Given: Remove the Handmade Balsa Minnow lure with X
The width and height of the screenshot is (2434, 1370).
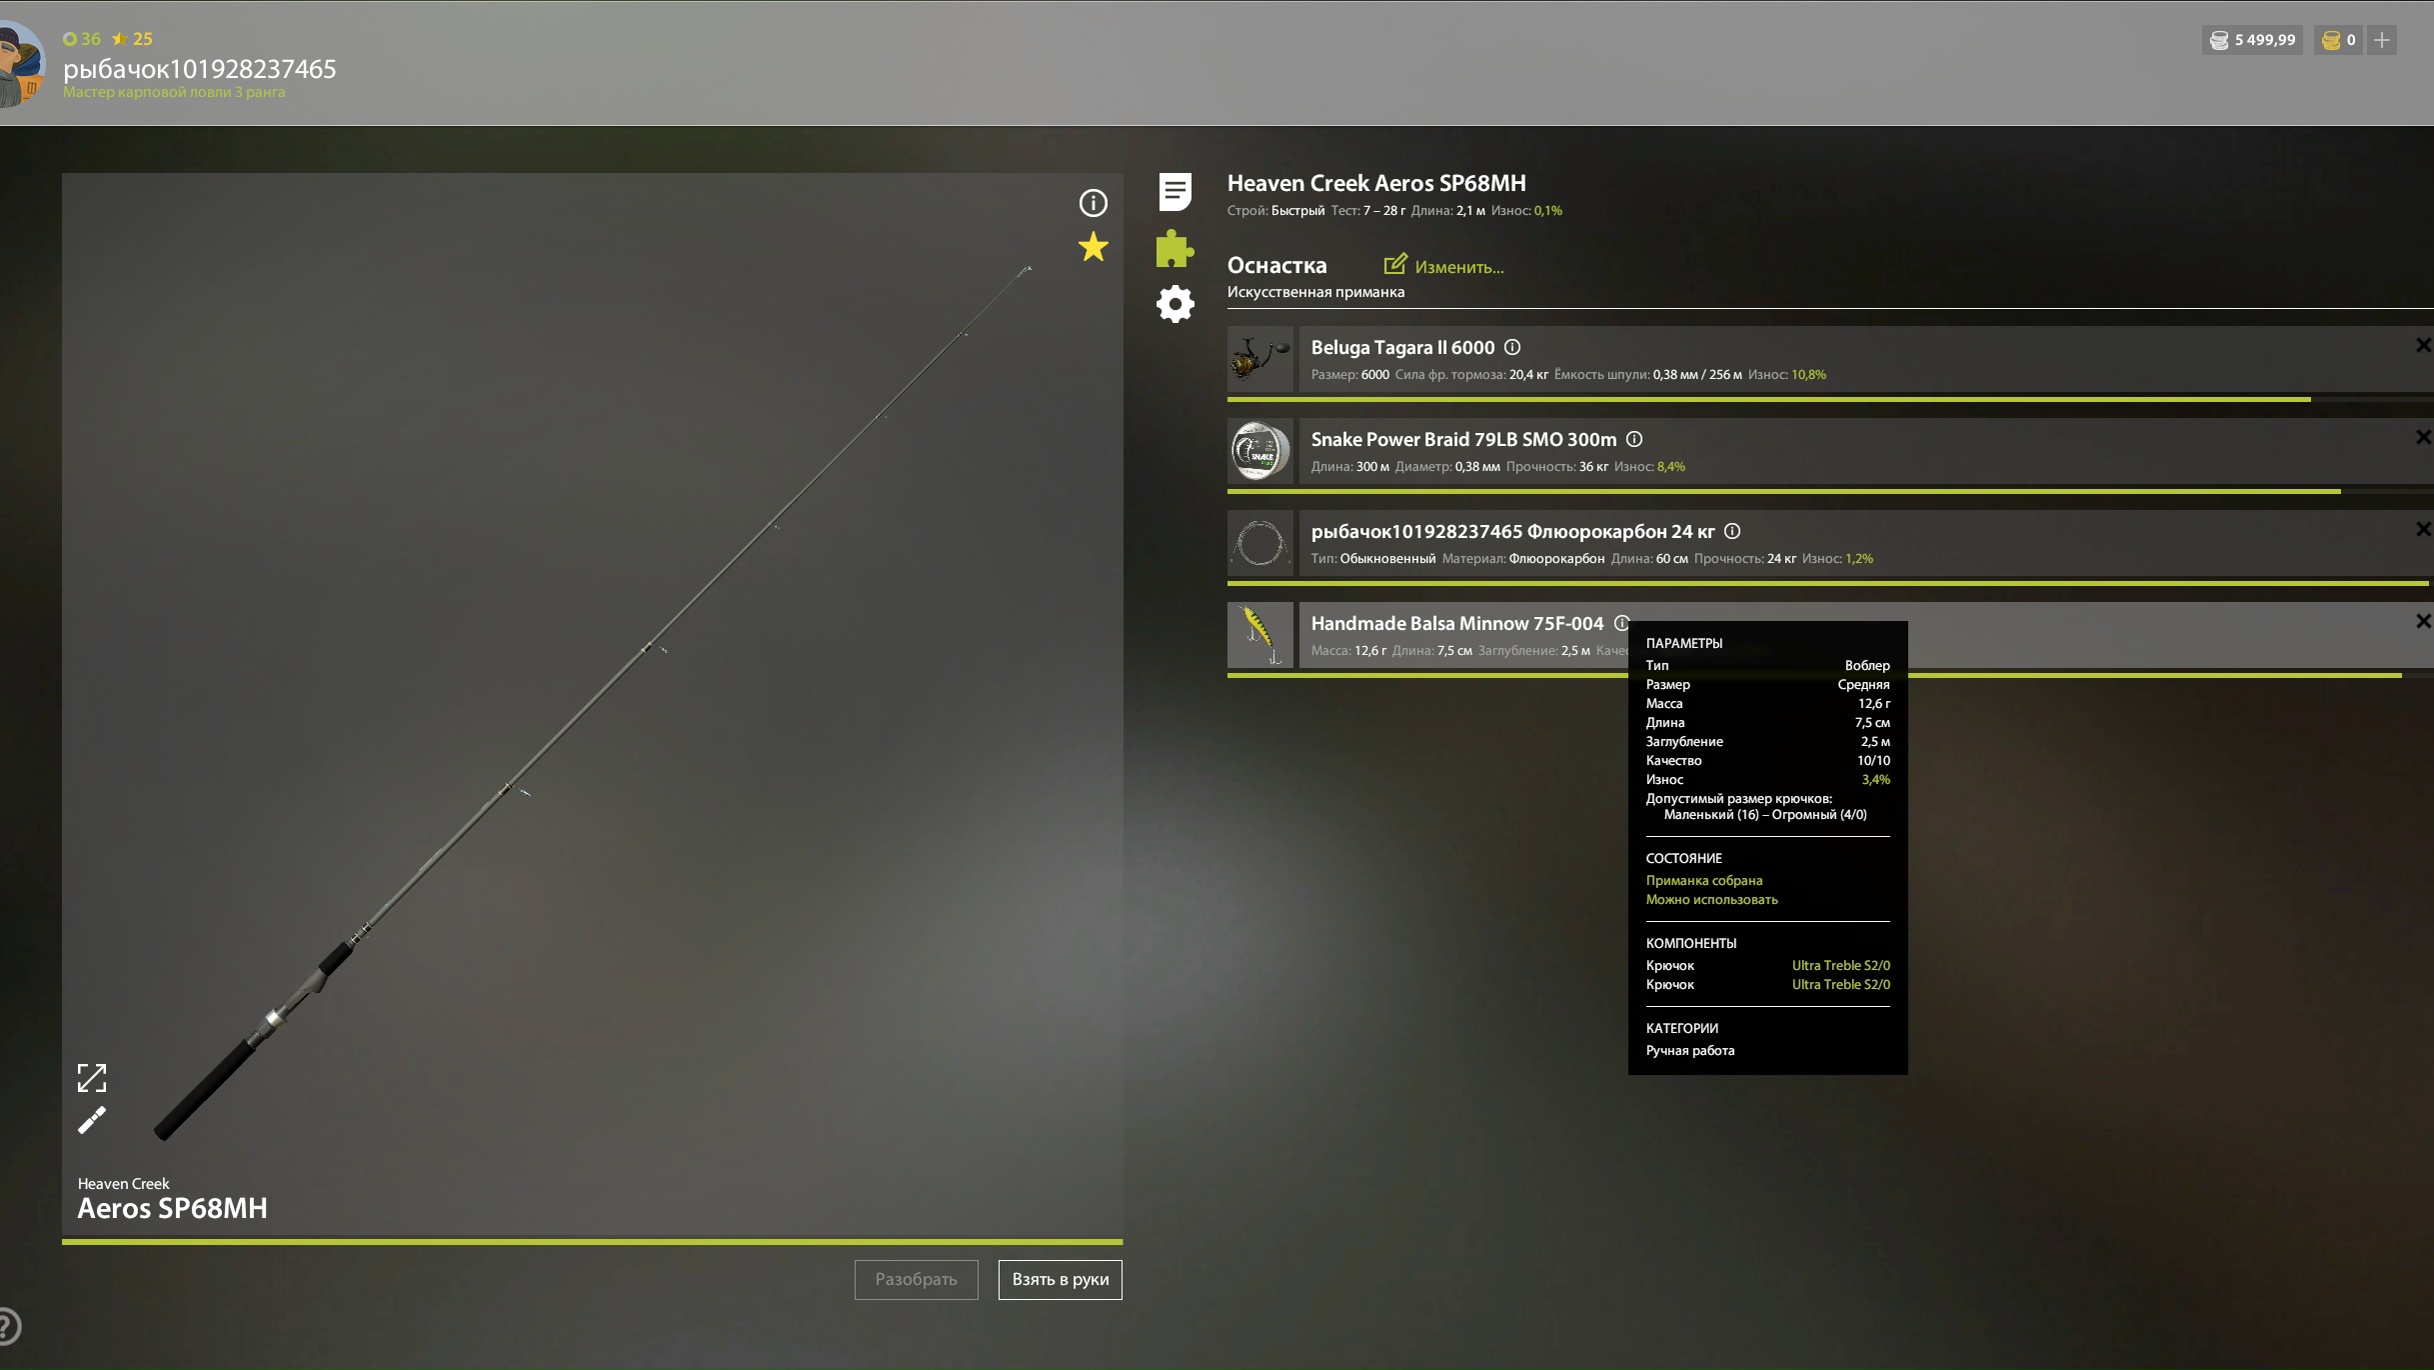Looking at the screenshot, I should point(2422,622).
